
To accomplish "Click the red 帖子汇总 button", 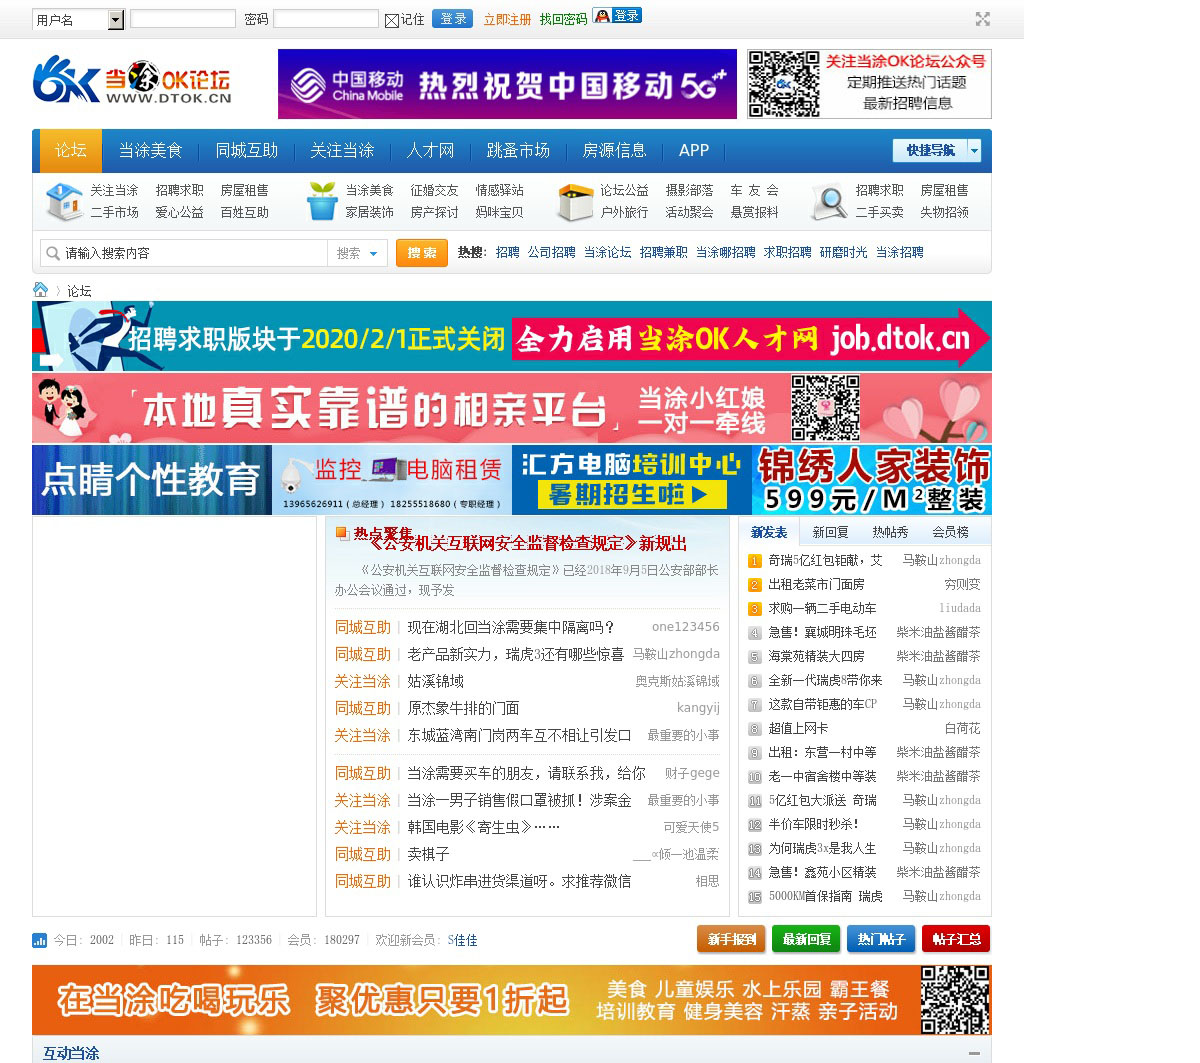I will click(x=956, y=939).
